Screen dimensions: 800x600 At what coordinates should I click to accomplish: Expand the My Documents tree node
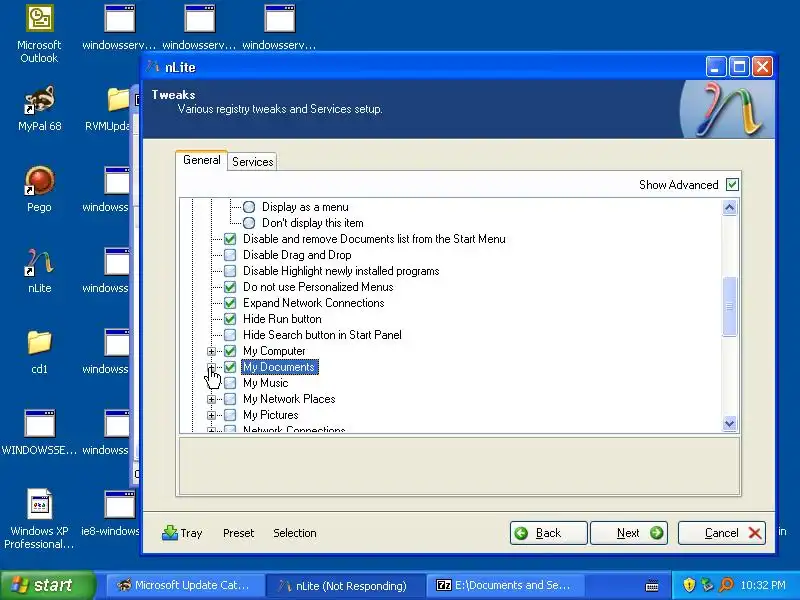click(211, 367)
